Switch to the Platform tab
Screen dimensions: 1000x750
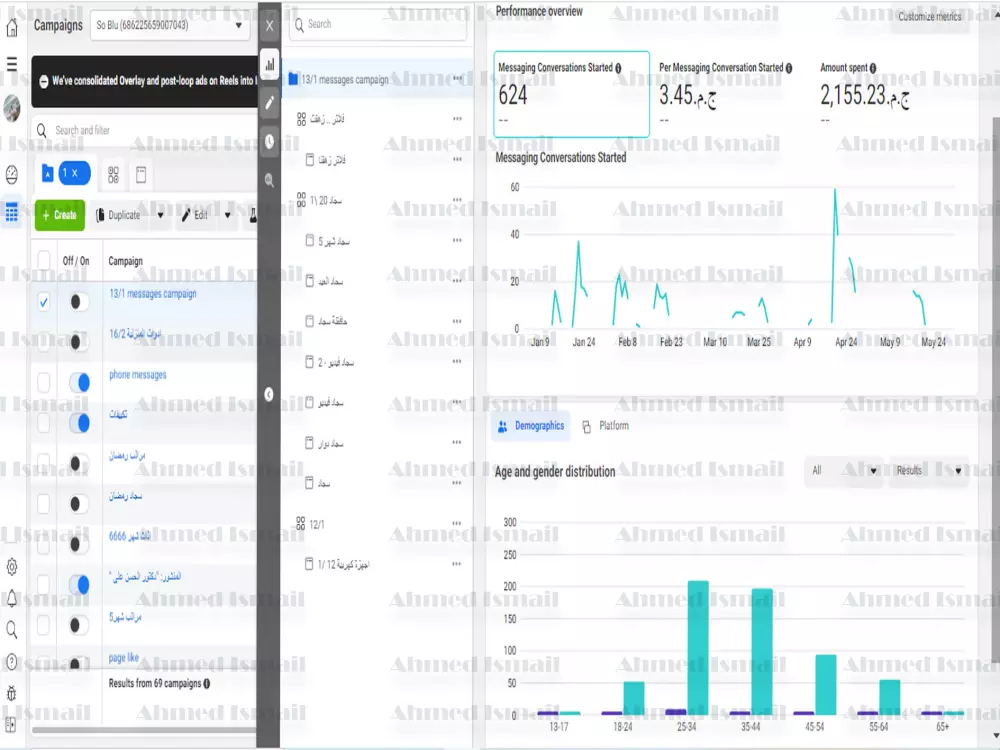[x=606, y=426]
